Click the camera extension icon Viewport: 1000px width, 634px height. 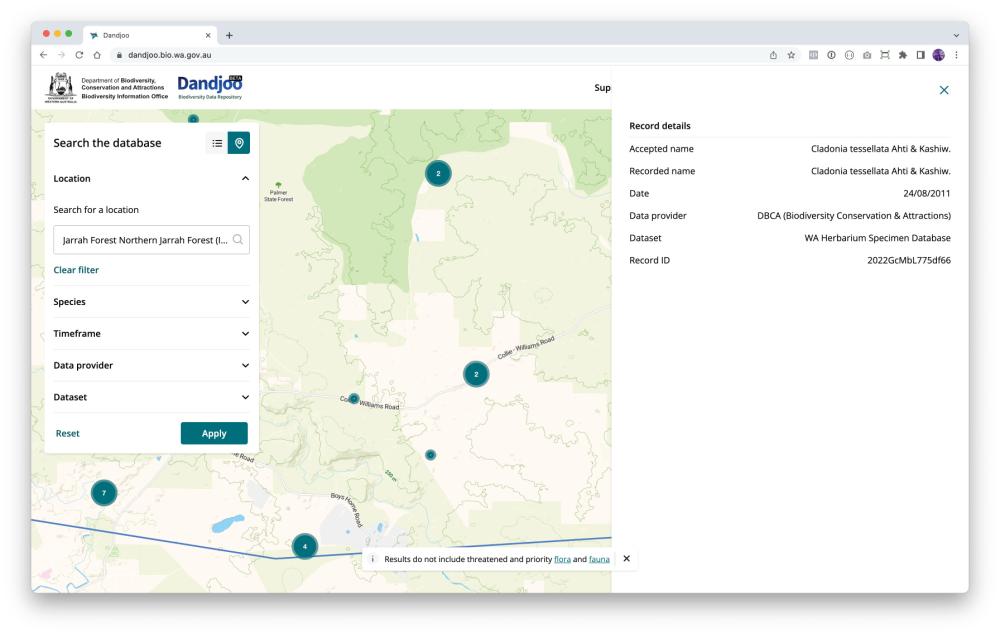[x=867, y=55]
